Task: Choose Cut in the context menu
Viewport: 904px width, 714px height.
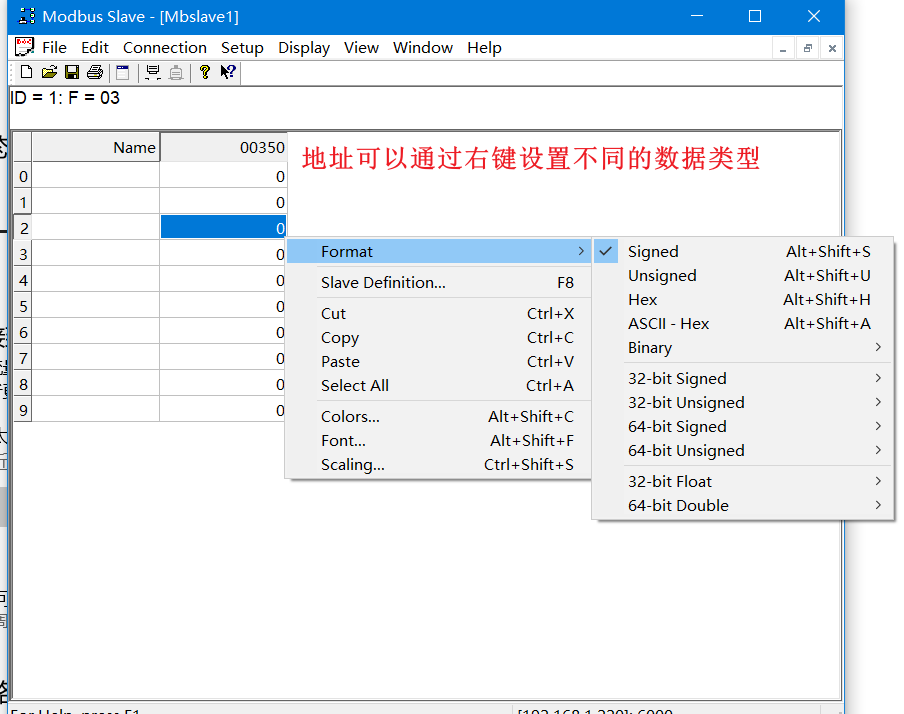Action: pos(439,314)
